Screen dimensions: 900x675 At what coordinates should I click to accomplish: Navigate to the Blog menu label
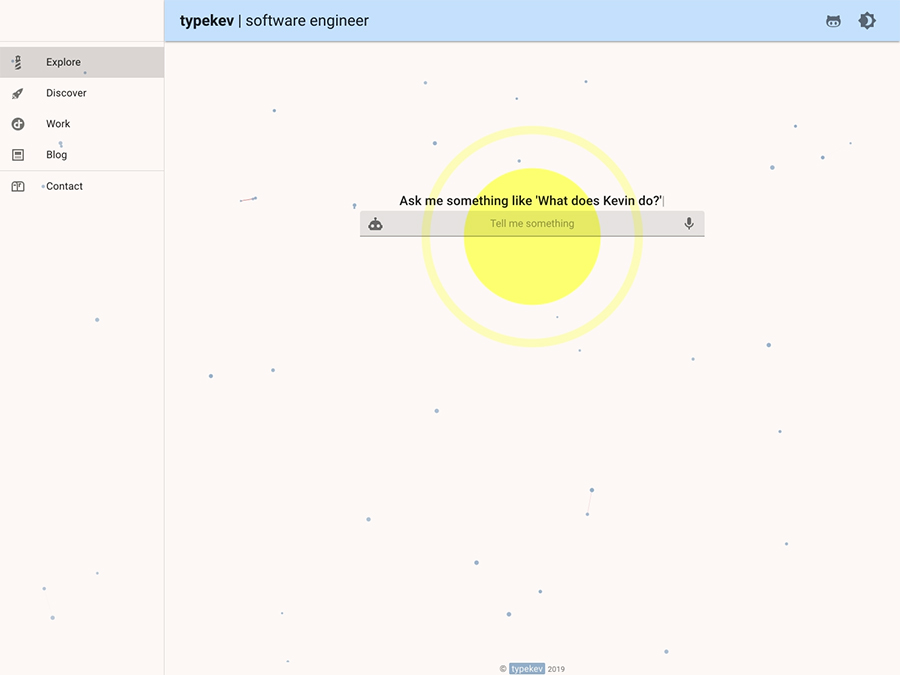pyautogui.click(x=57, y=155)
